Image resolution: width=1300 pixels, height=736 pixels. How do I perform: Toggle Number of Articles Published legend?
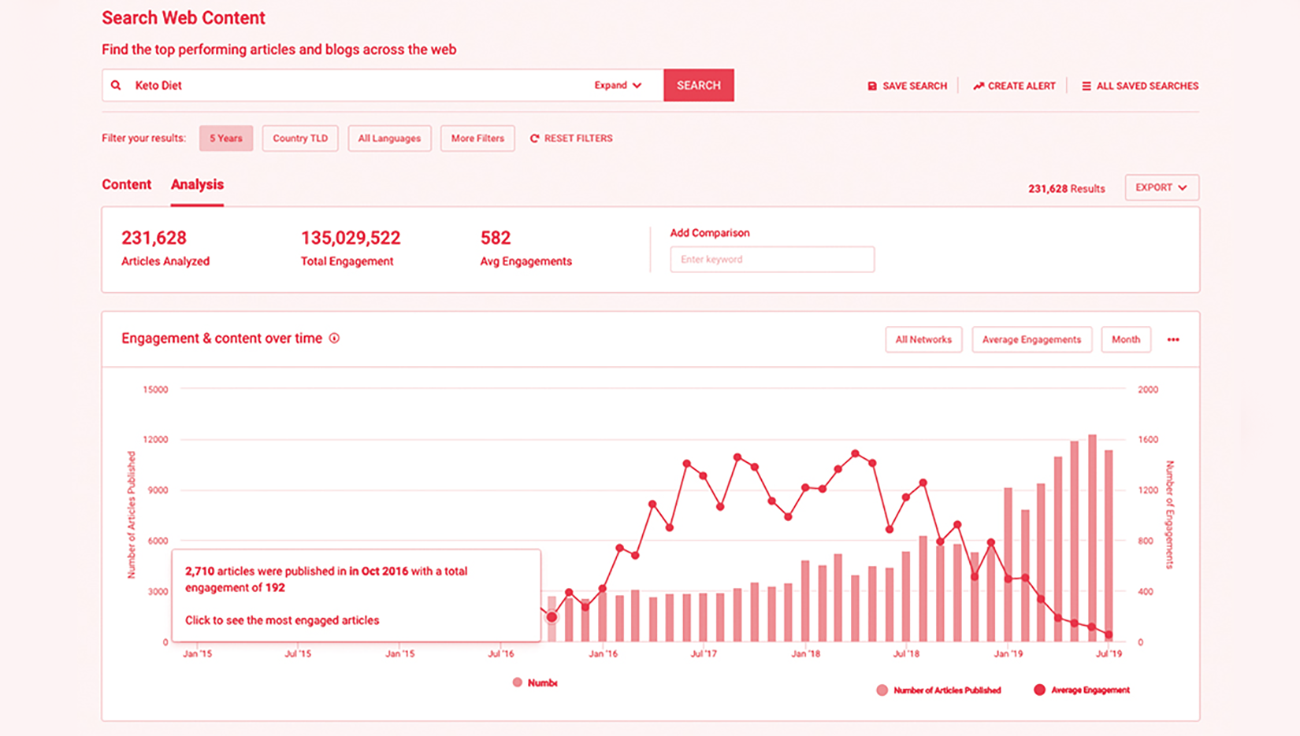(x=882, y=690)
